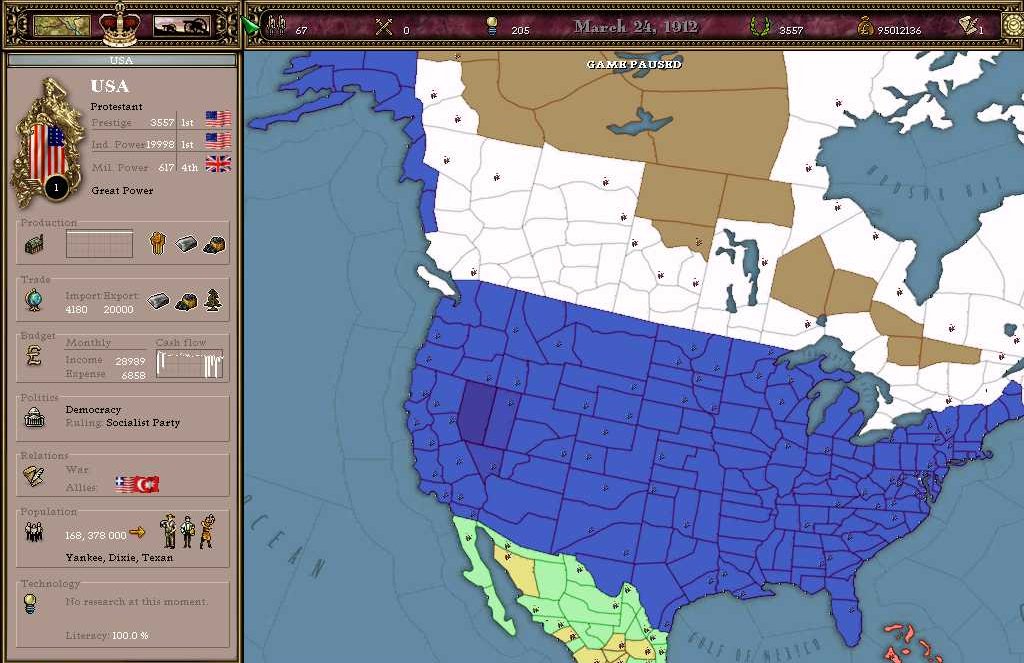Click the coal pile icon in Production

[x=214, y=244]
